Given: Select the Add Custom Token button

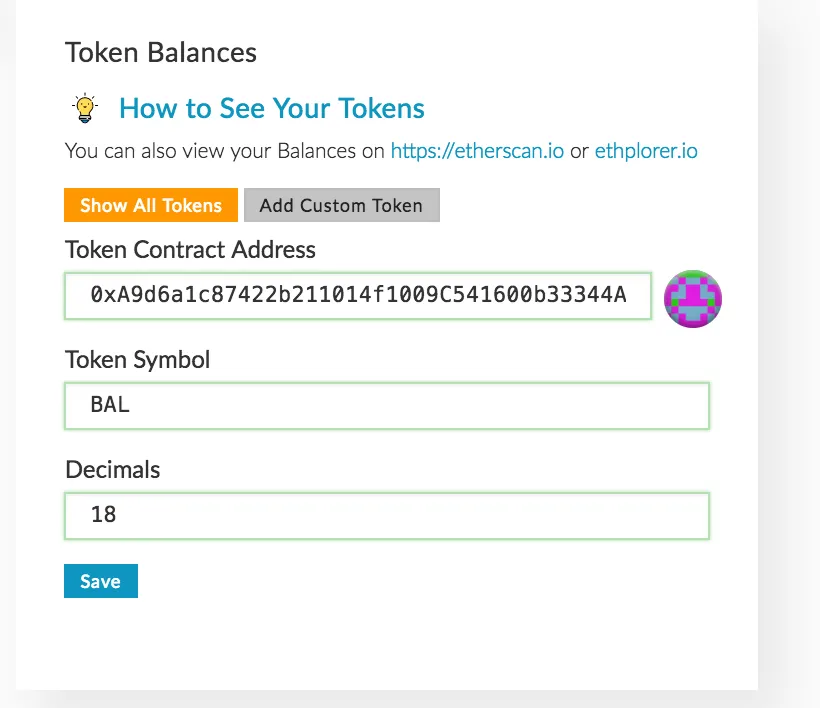Looking at the screenshot, I should pos(341,205).
